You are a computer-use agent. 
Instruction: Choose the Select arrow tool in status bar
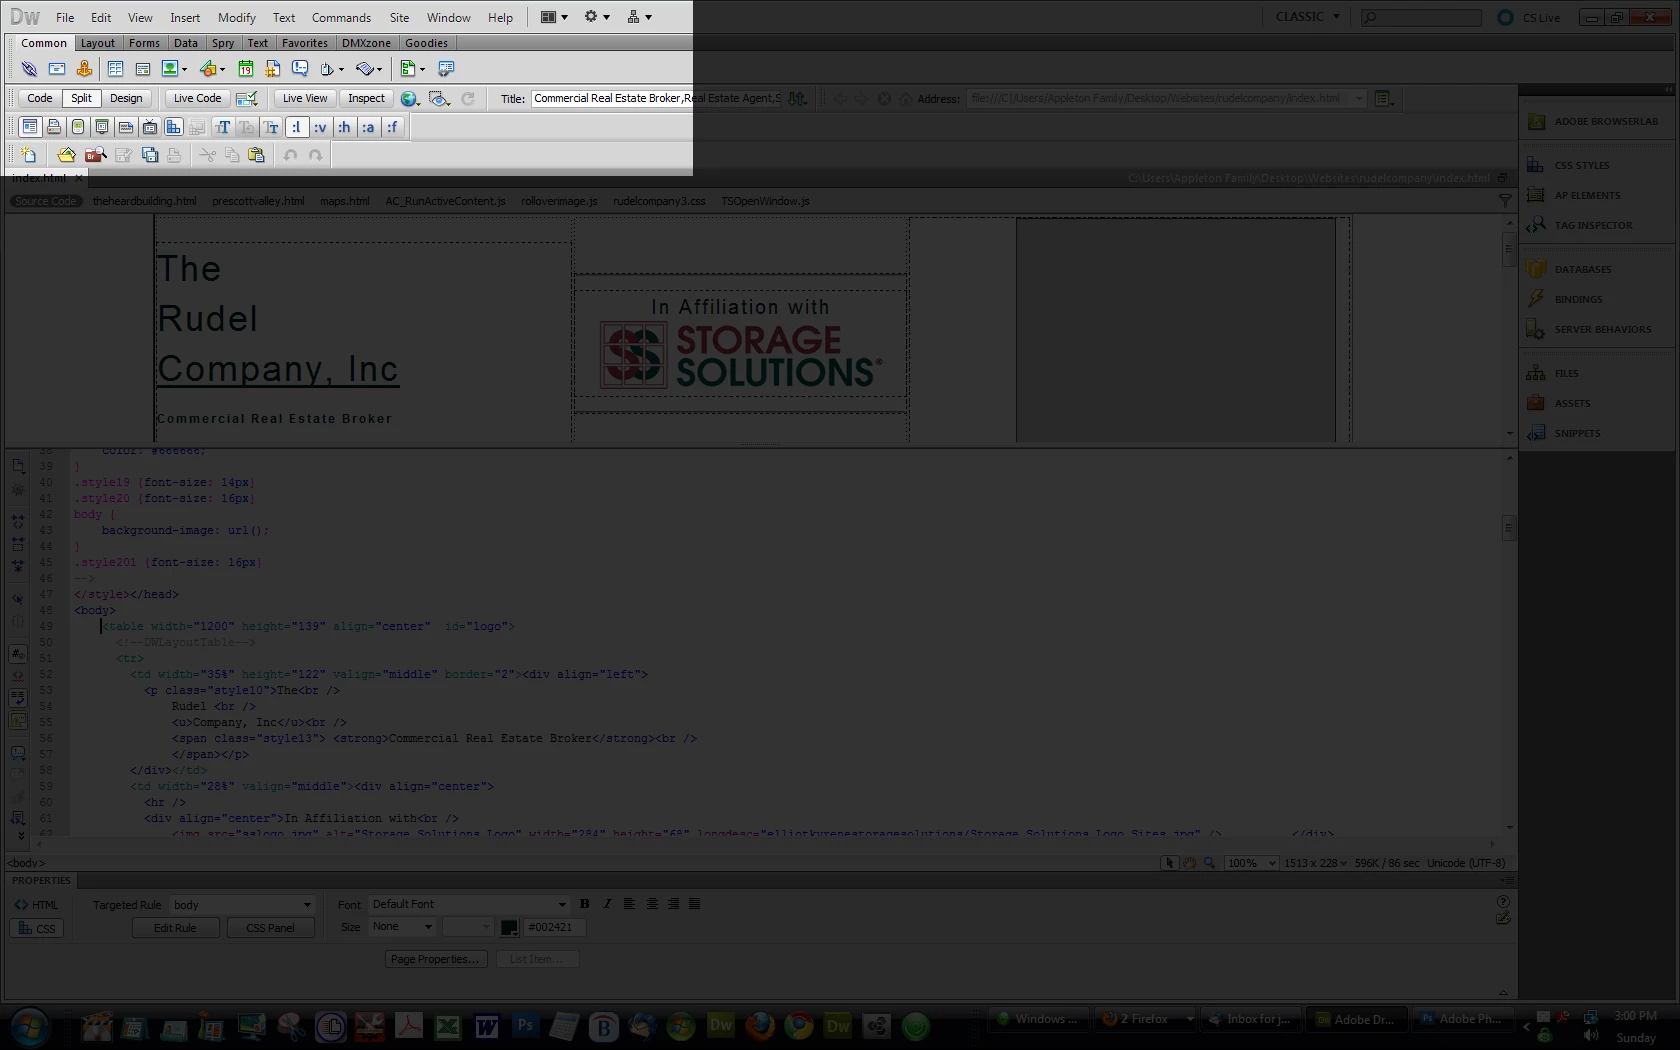tap(1169, 863)
